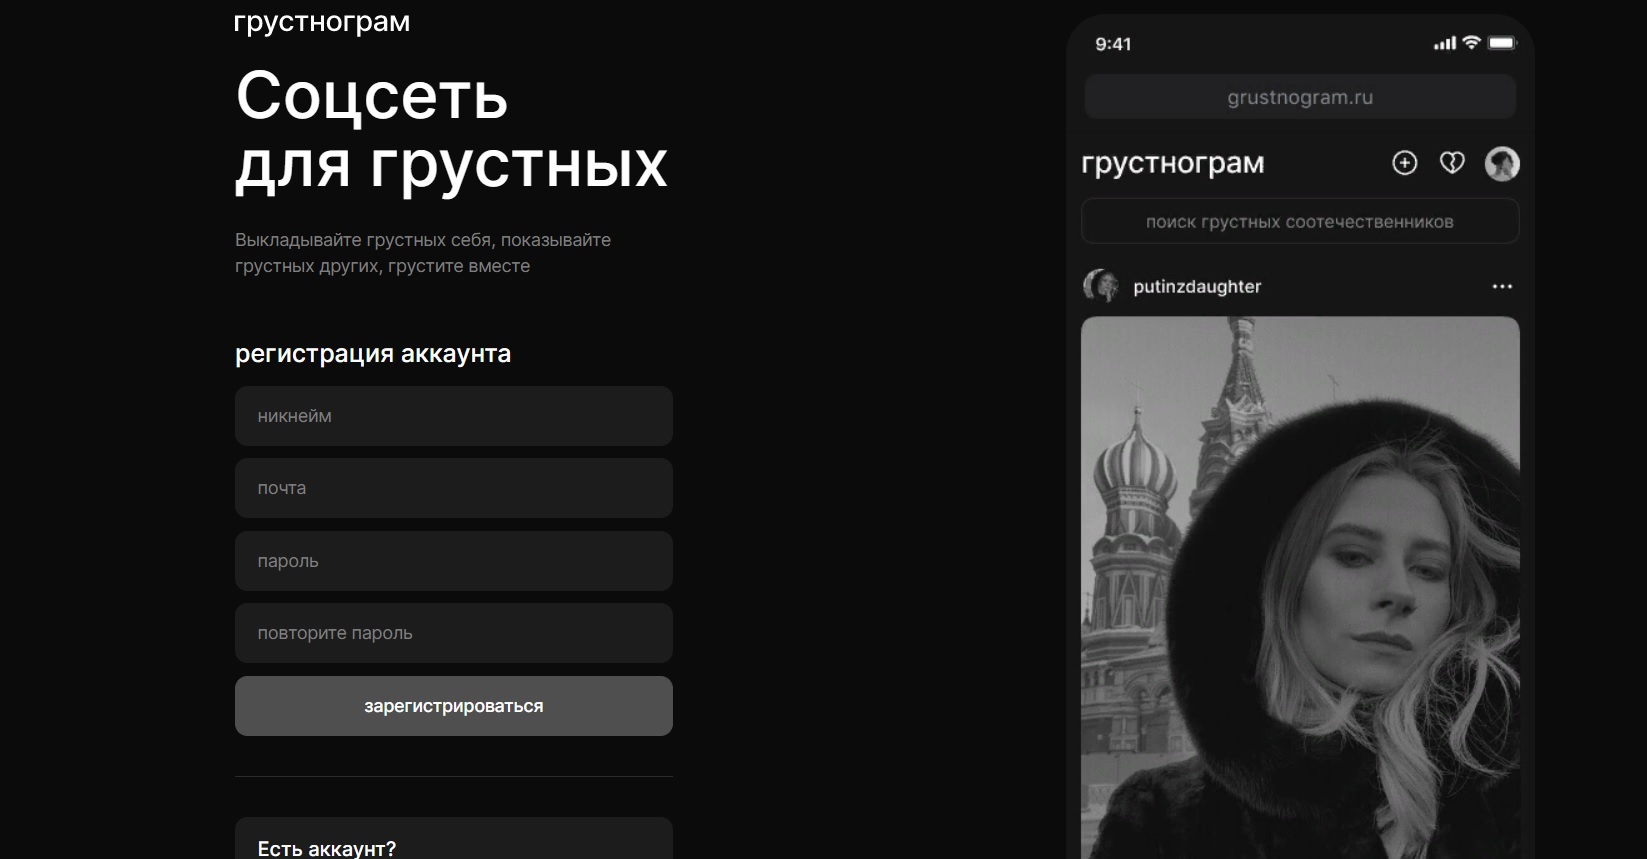The height and width of the screenshot is (859, 1647).
Task: Click the cellular signal bars icon
Action: tap(1444, 43)
